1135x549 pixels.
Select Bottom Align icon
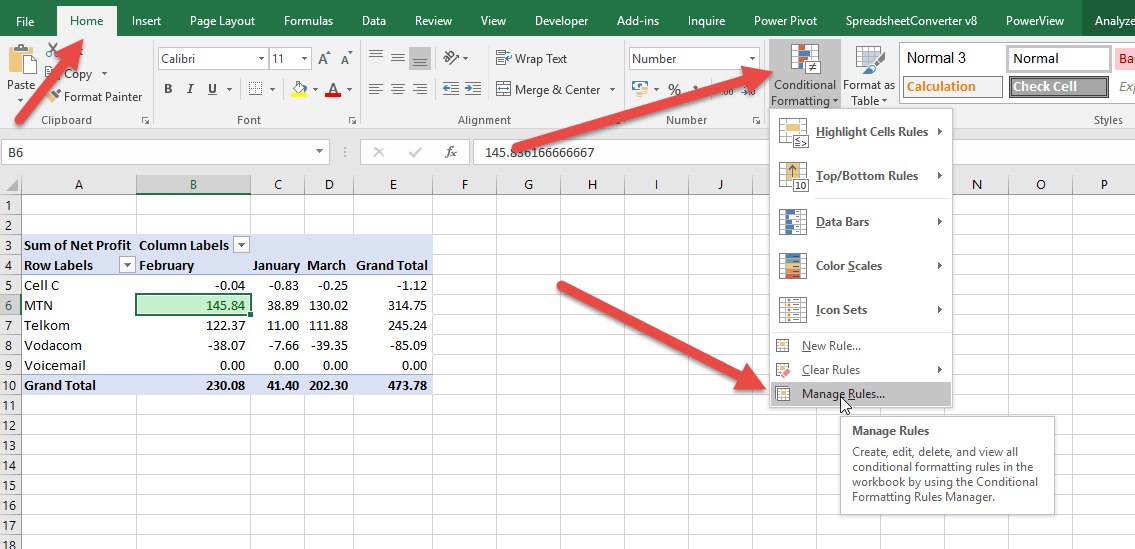(420, 59)
